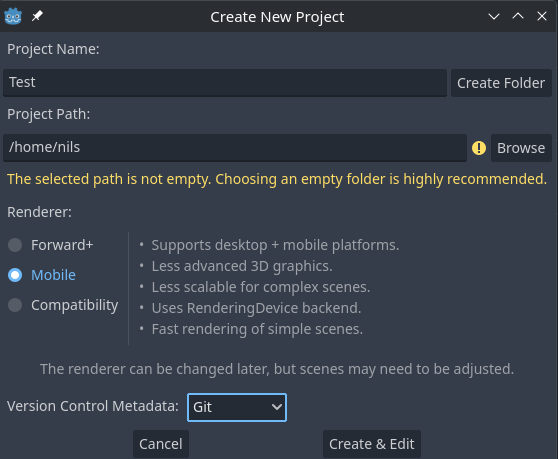
Task: Close the Create New Project dialog
Action: 542,16
